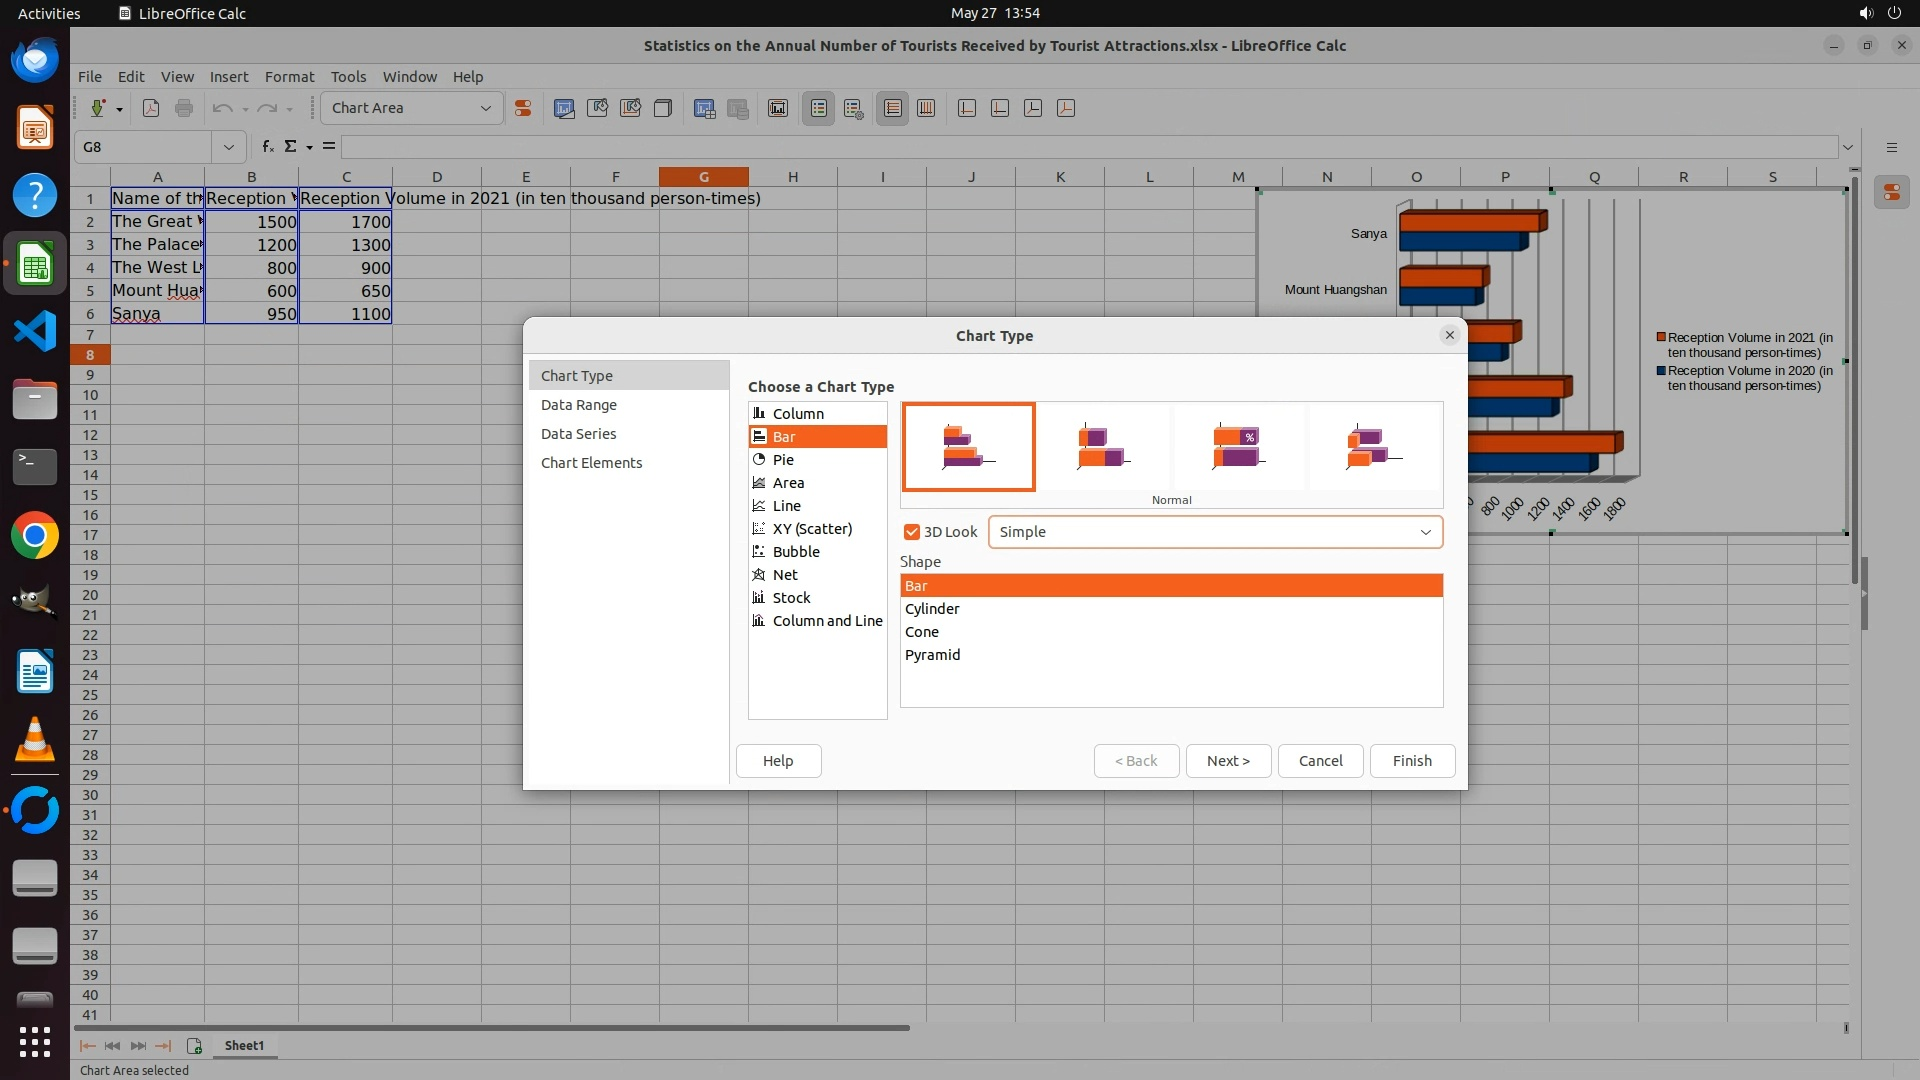The height and width of the screenshot is (1080, 1920).
Task: Toggle the Legend On/Off toolbar button
Action: (x=818, y=108)
